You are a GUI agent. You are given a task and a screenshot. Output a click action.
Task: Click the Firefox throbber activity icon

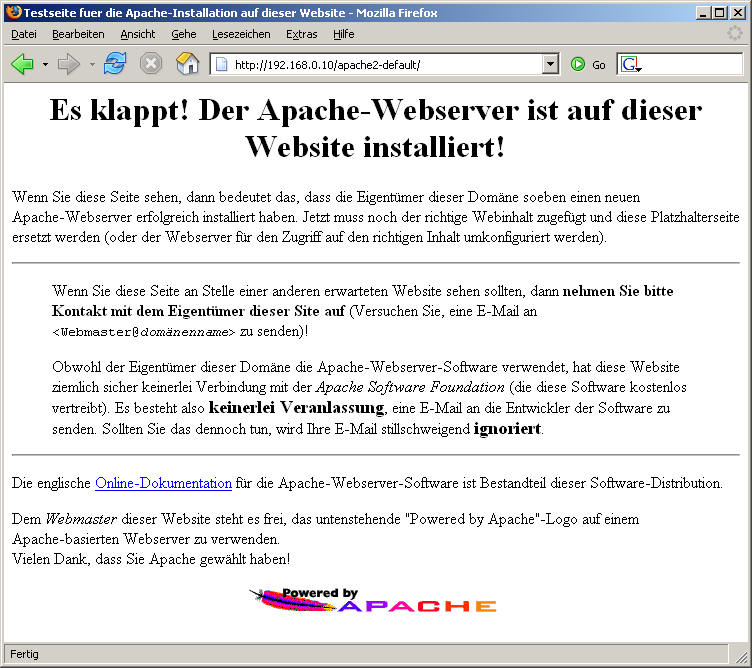click(x=735, y=33)
